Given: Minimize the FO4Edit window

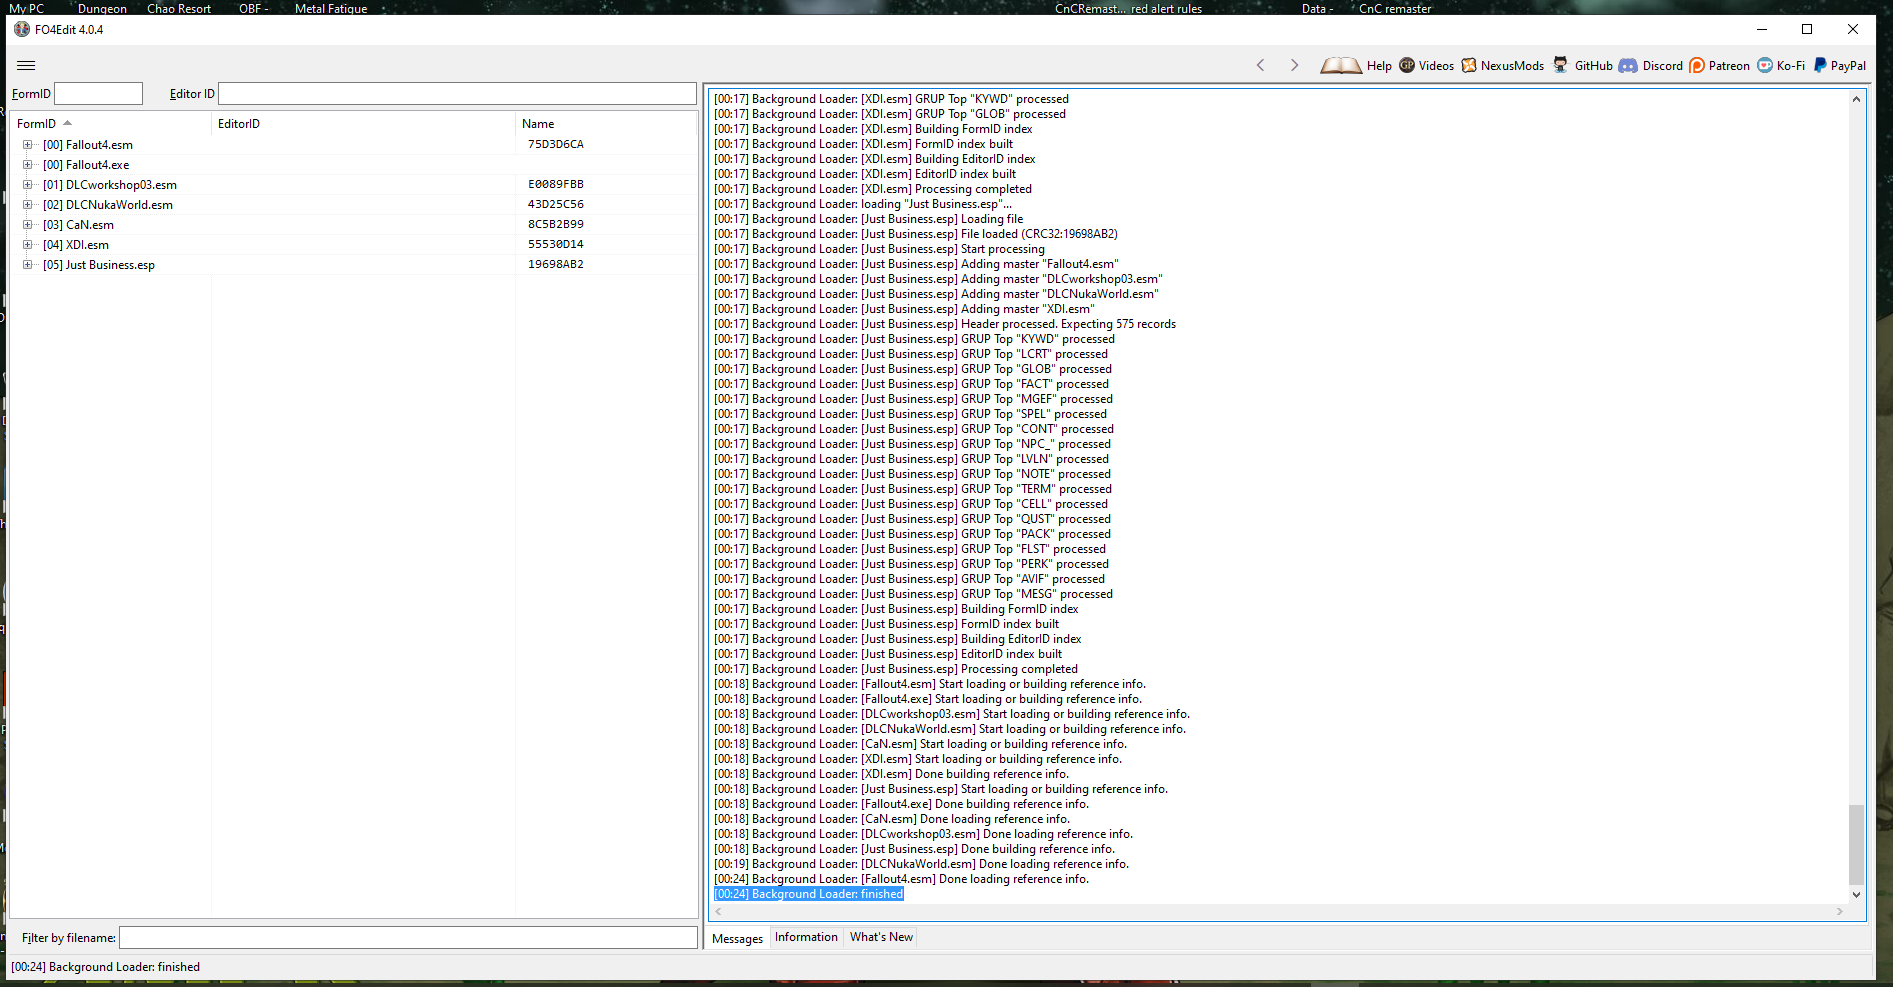Looking at the screenshot, I should click(x=1762, y=29).
